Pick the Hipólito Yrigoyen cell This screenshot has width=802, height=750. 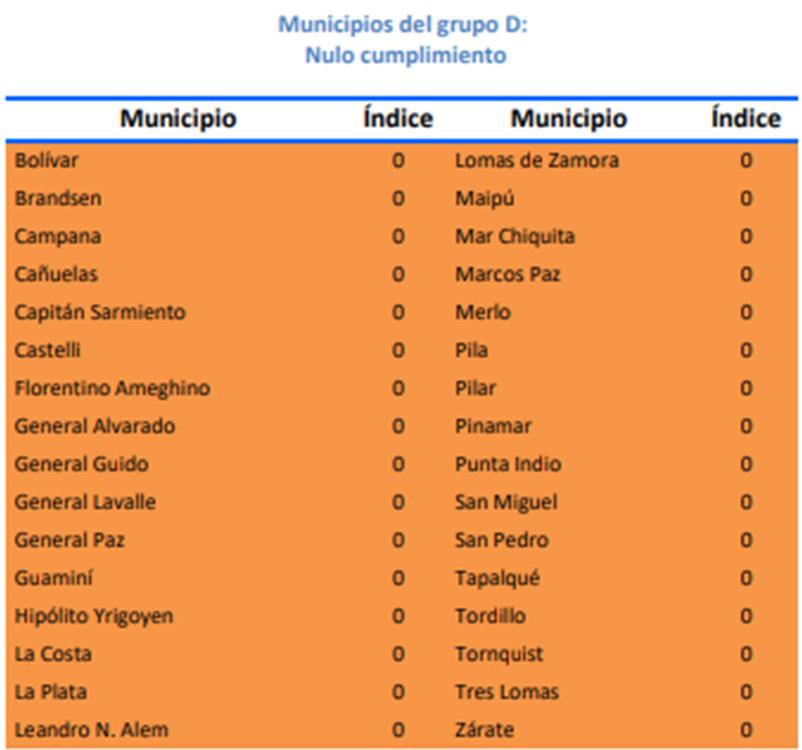[x=94, y=616]
